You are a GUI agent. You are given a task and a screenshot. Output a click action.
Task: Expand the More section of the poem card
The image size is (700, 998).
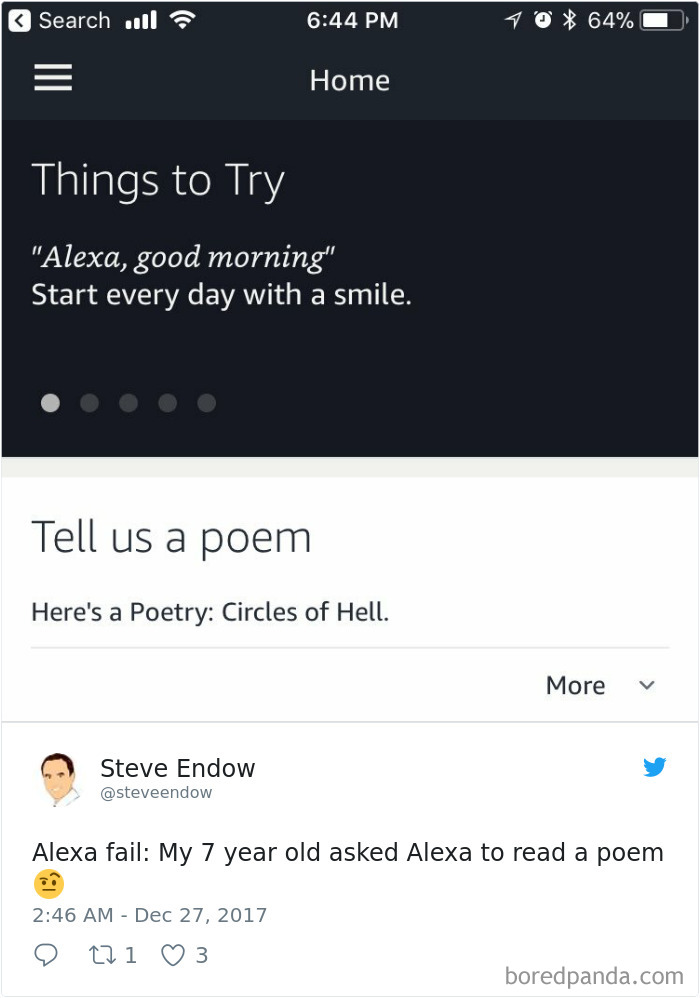coord(575,686)
